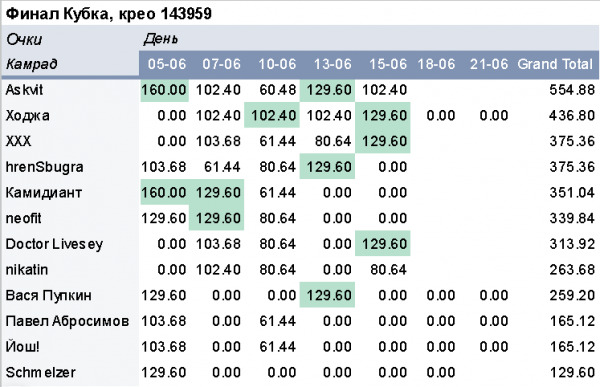Click the Askvit row name
The height and width of the screenshot is (387, 600).
coord(24,90)
